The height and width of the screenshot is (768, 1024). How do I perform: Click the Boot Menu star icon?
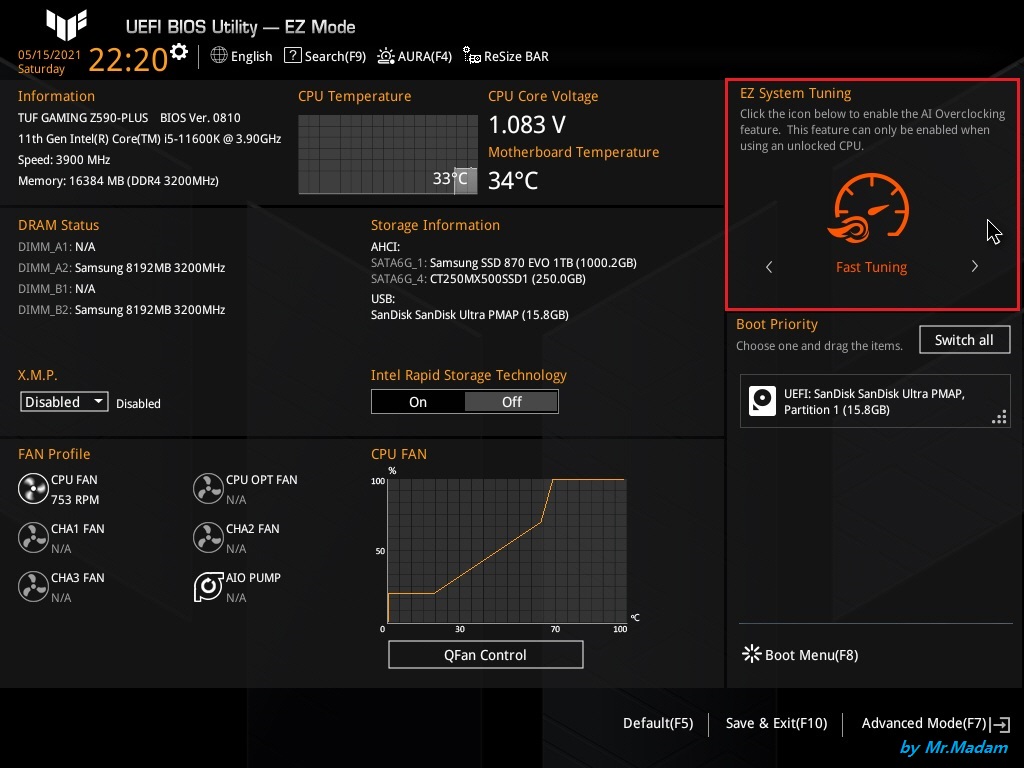752,654
